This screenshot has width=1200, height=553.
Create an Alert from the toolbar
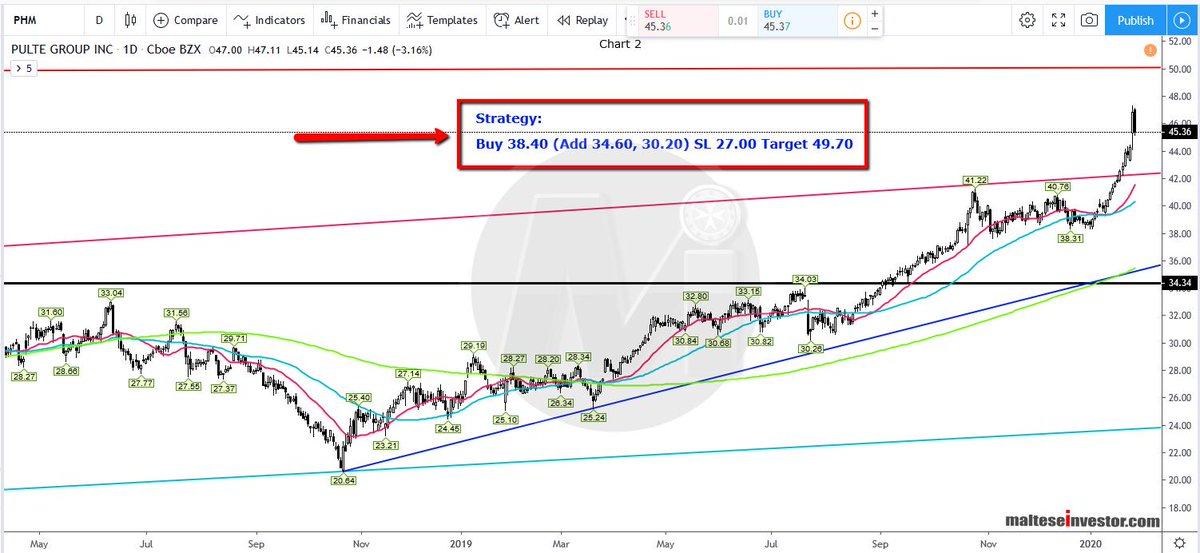[518, 20]
